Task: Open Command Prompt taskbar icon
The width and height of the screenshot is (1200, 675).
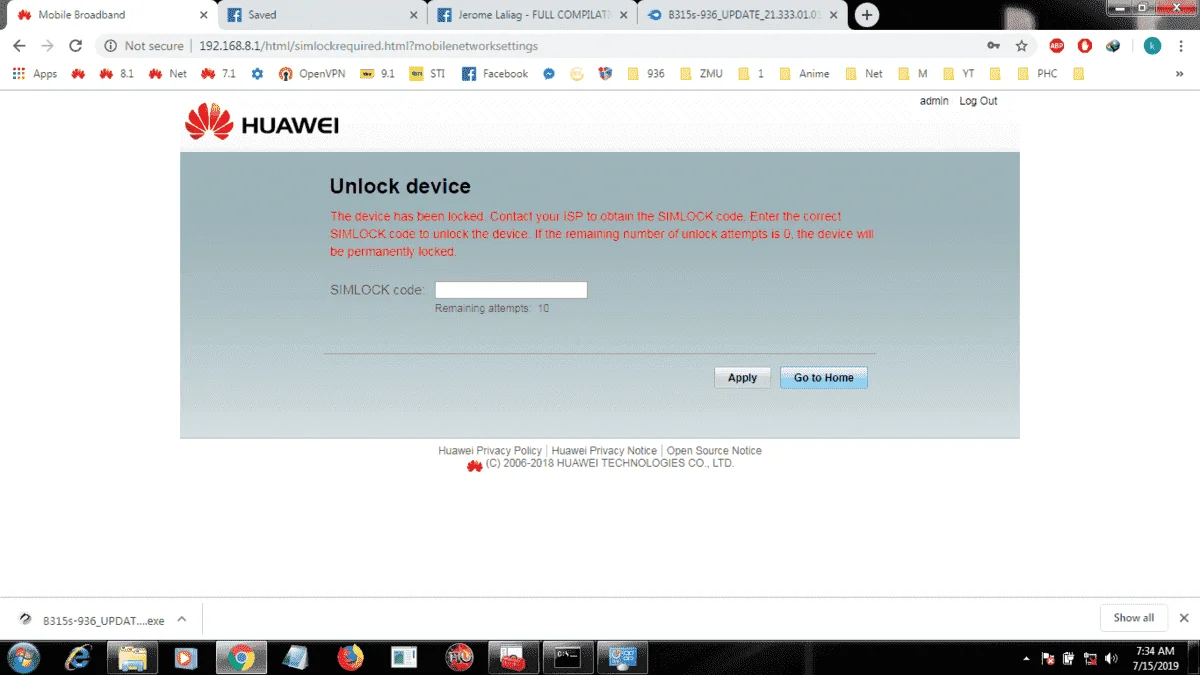Action: (x=568, y=657)
